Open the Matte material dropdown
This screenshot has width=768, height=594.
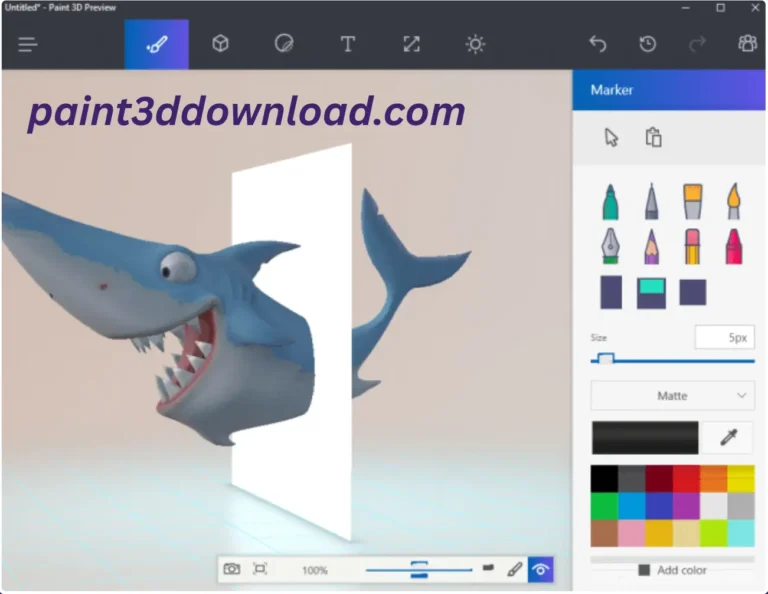coord(672,395)
